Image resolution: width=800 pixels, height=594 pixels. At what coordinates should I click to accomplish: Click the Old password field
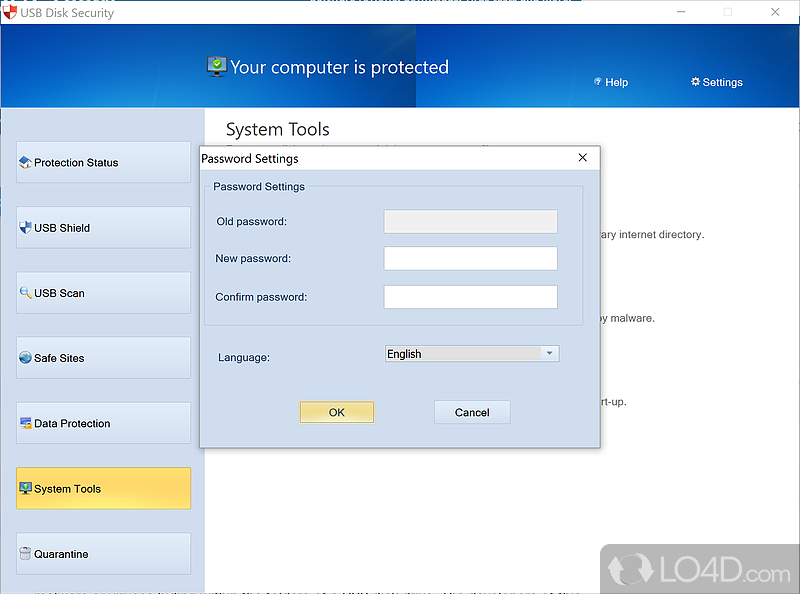pos(470,221)
